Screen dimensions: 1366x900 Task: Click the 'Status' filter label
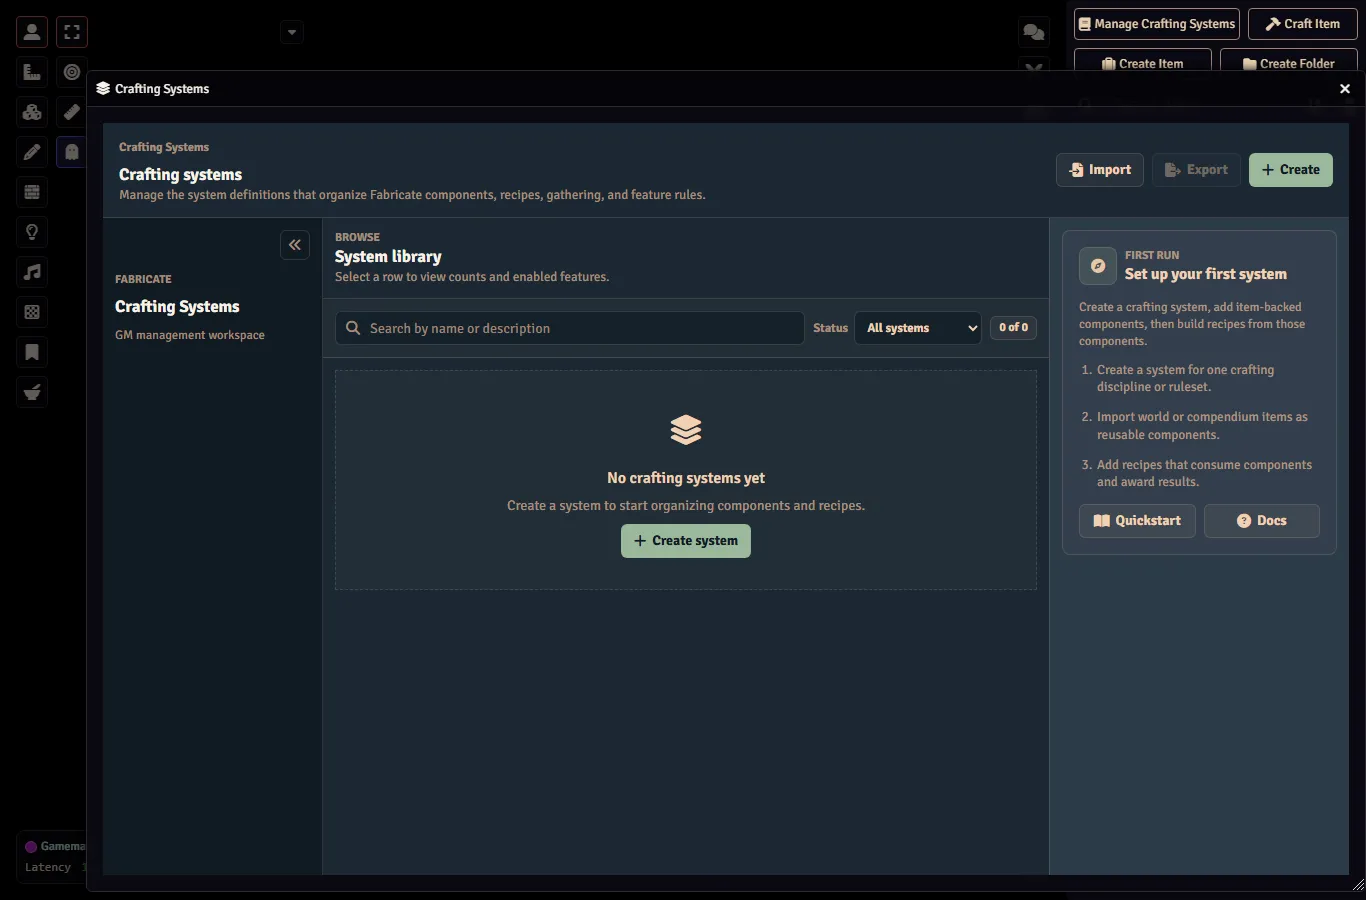pyautogui.click(x=830, y=328)
